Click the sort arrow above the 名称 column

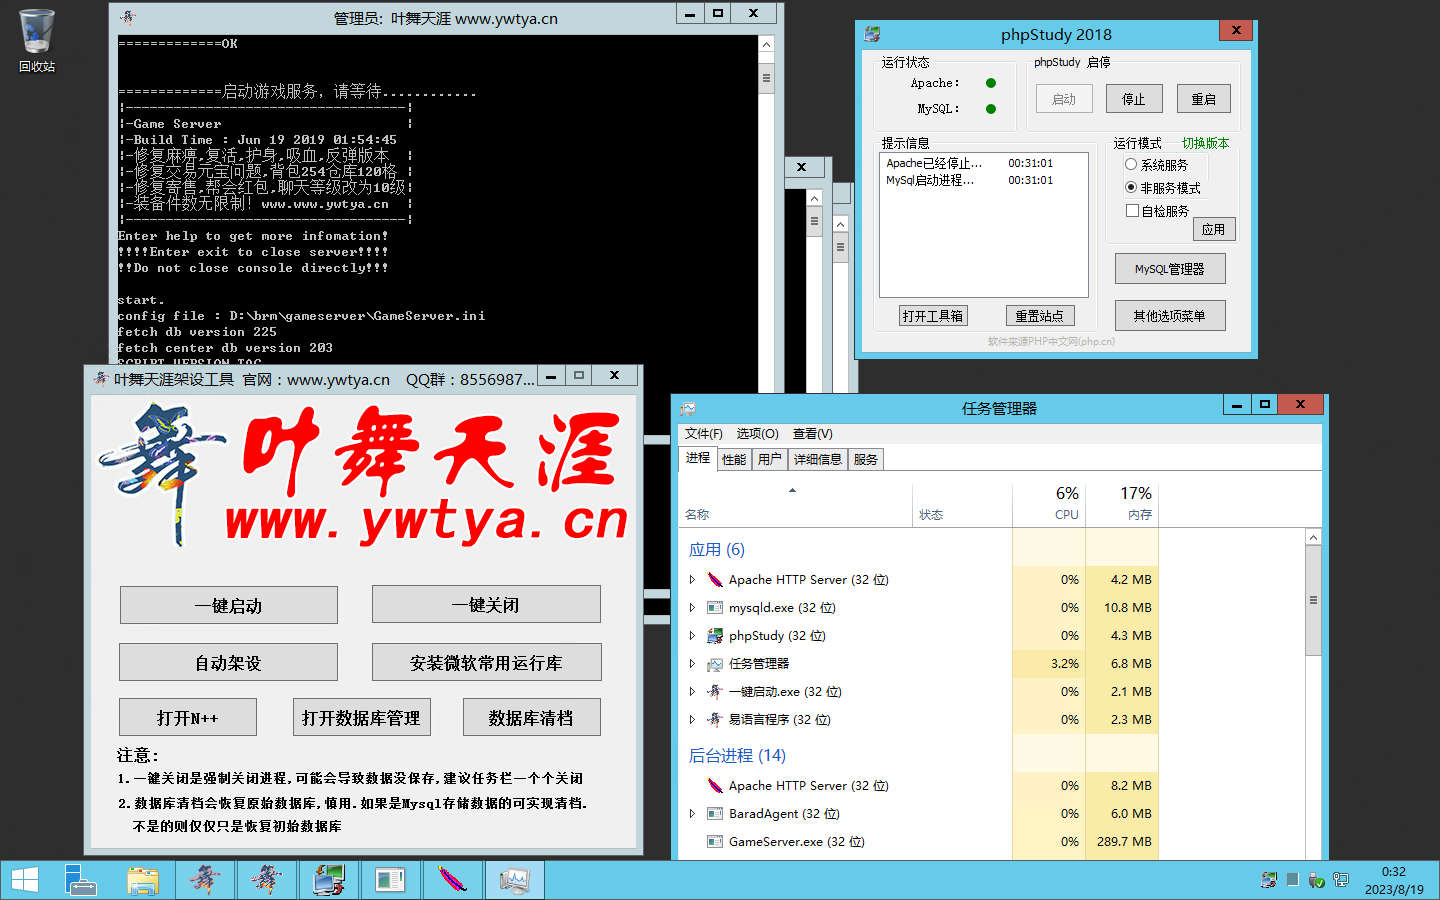click(x=792, y=490)
